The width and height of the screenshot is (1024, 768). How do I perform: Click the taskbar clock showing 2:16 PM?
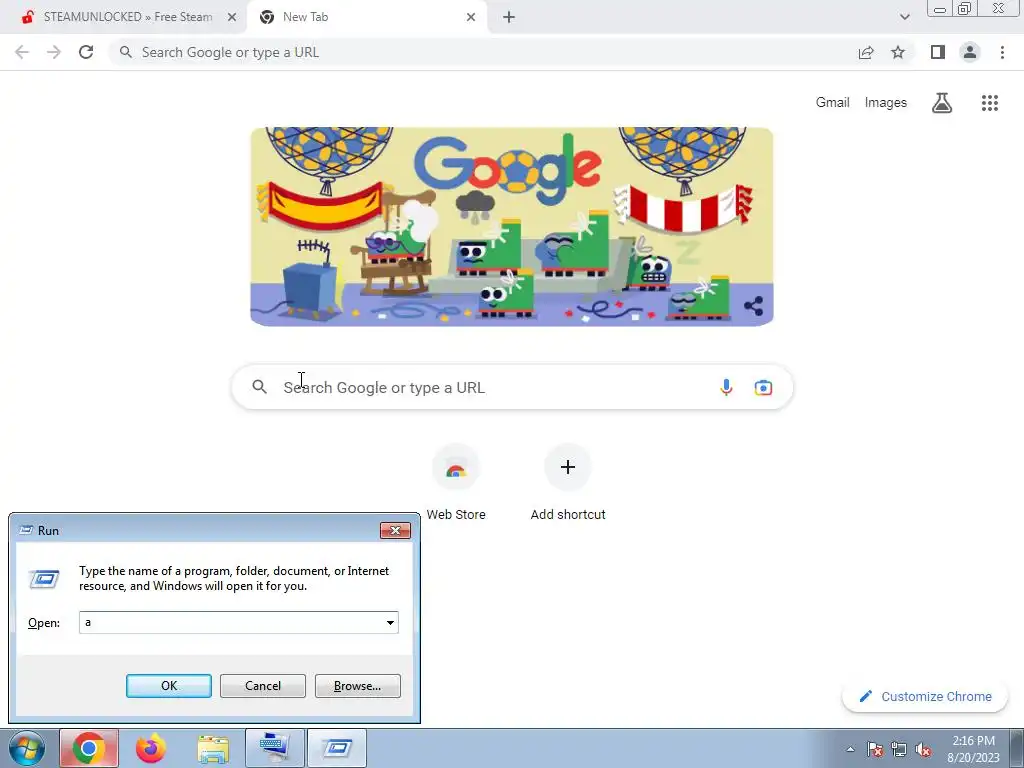coord(973,749)
